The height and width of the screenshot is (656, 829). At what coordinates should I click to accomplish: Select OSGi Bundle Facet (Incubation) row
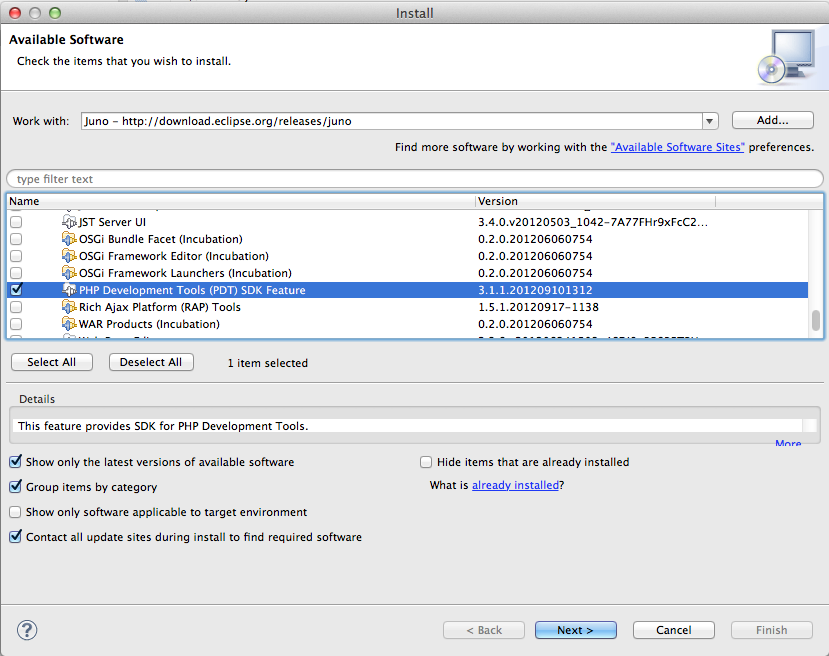point(407,239)
